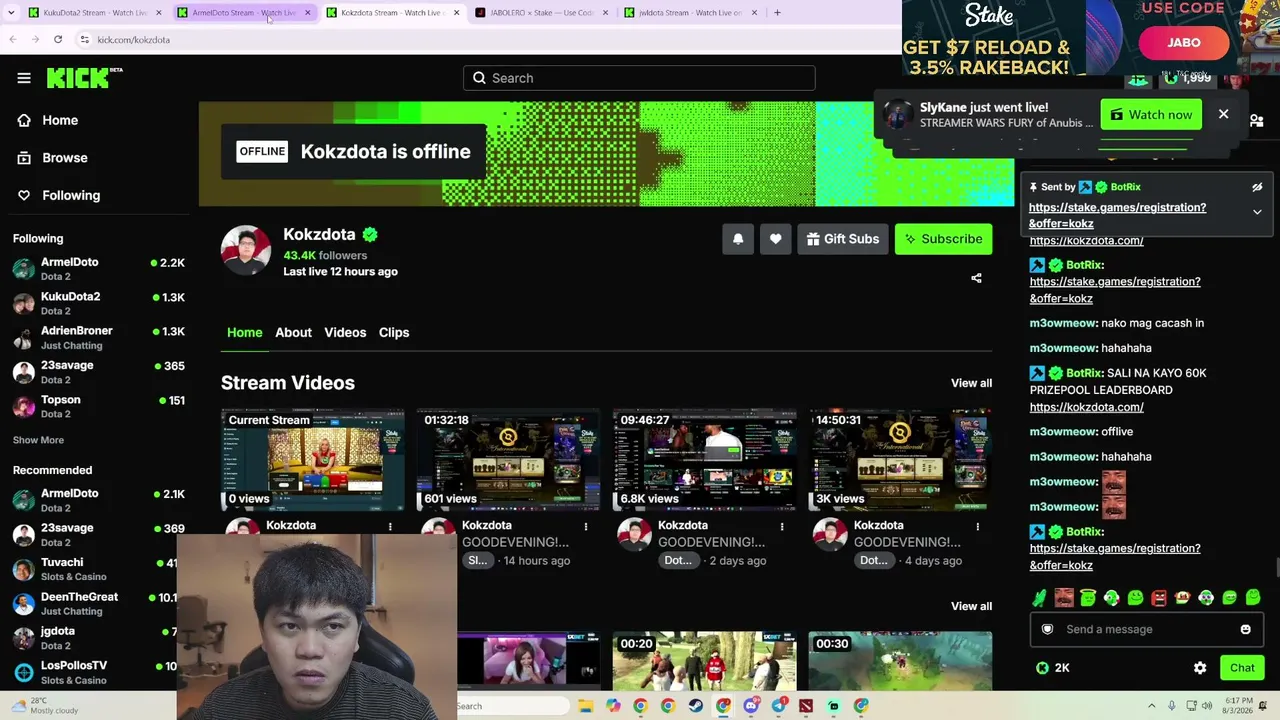Open Browse in the sidebar
The width and height of the screenshot is (1280, 720).
click(x=65, y=158)
